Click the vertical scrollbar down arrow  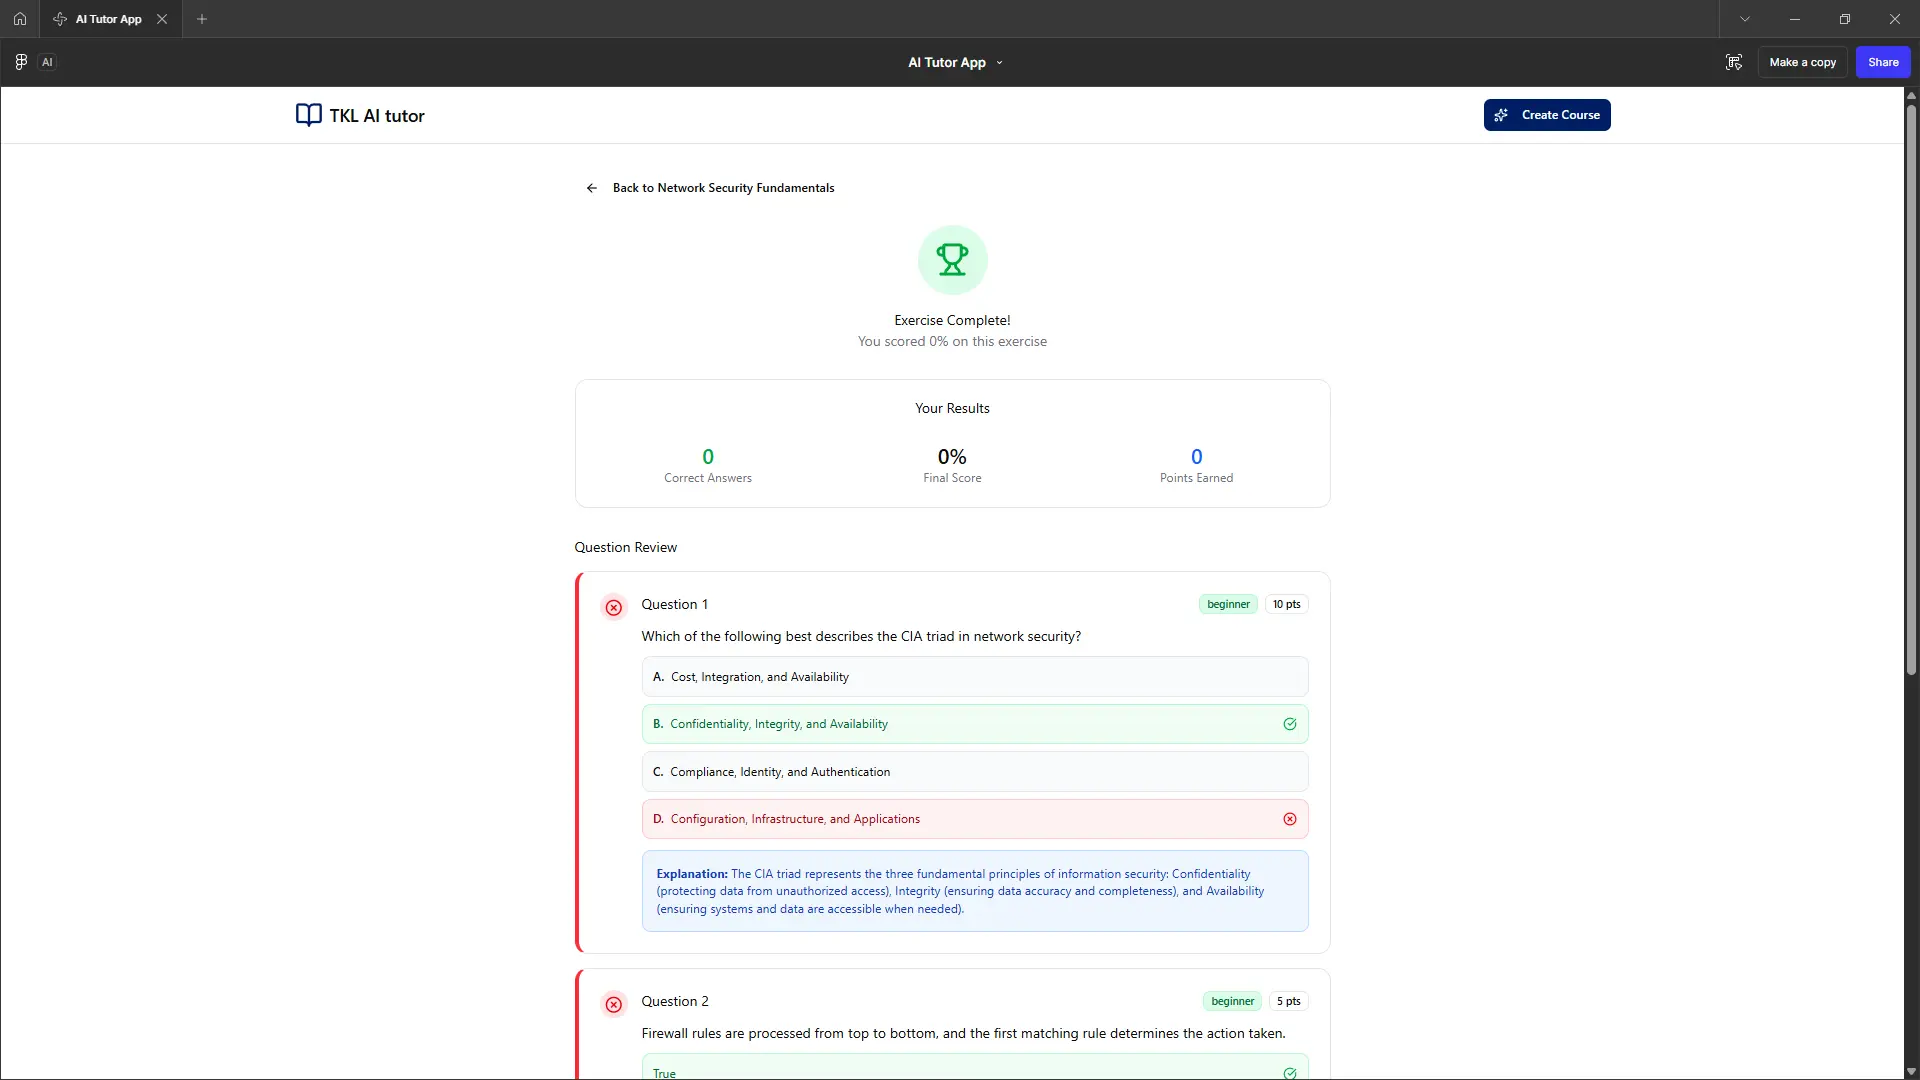[x=1911, y=1071]
